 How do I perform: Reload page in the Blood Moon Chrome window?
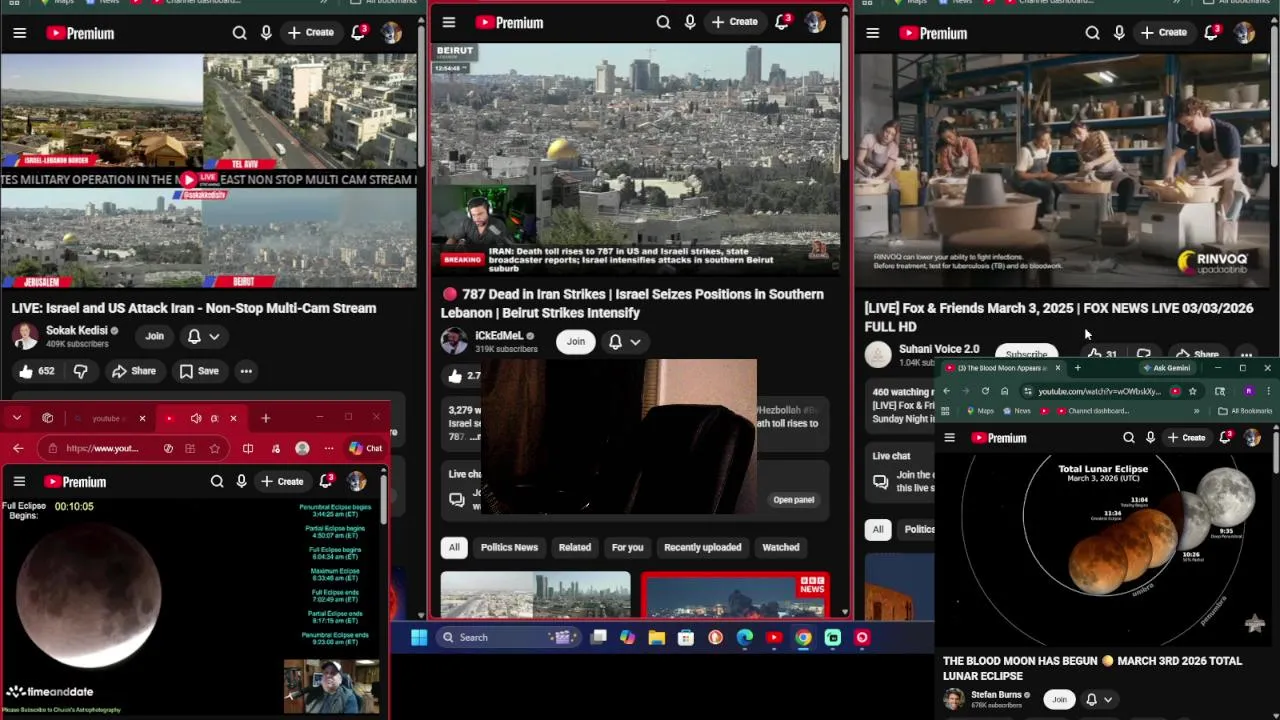985,391
